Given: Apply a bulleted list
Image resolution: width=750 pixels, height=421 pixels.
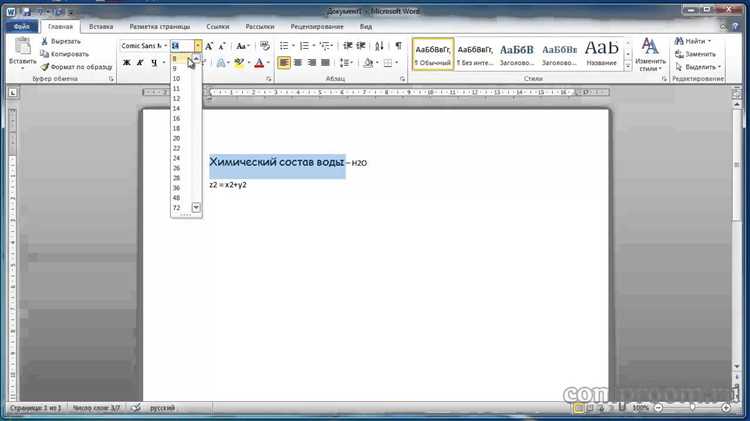Looking at the screenshot, I should (x=284, y=46).
